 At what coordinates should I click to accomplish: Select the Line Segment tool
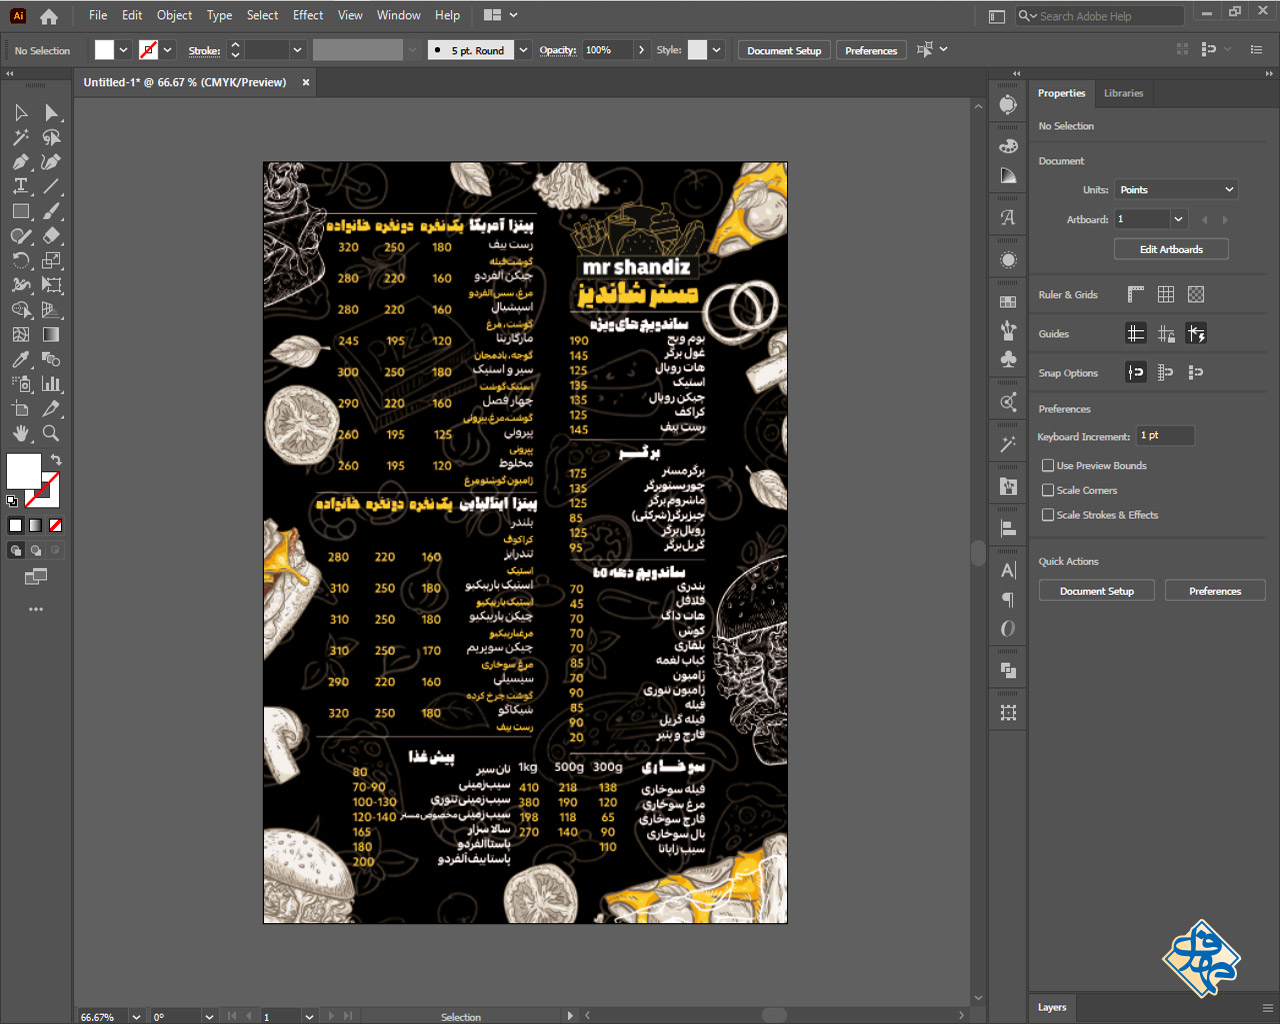pos(52,186)
